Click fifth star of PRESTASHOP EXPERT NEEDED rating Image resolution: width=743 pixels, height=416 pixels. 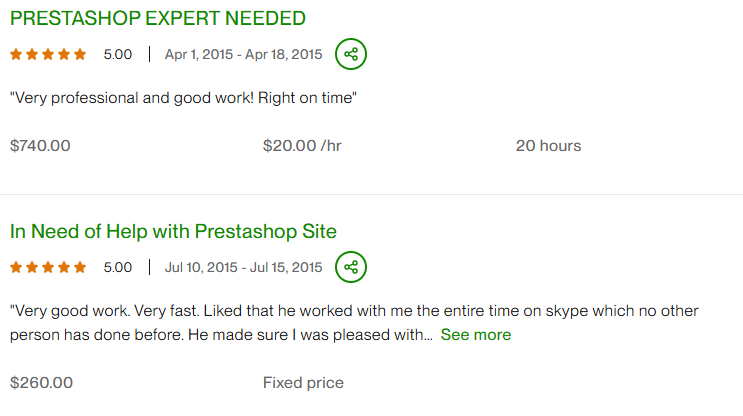tap(80, 54)
